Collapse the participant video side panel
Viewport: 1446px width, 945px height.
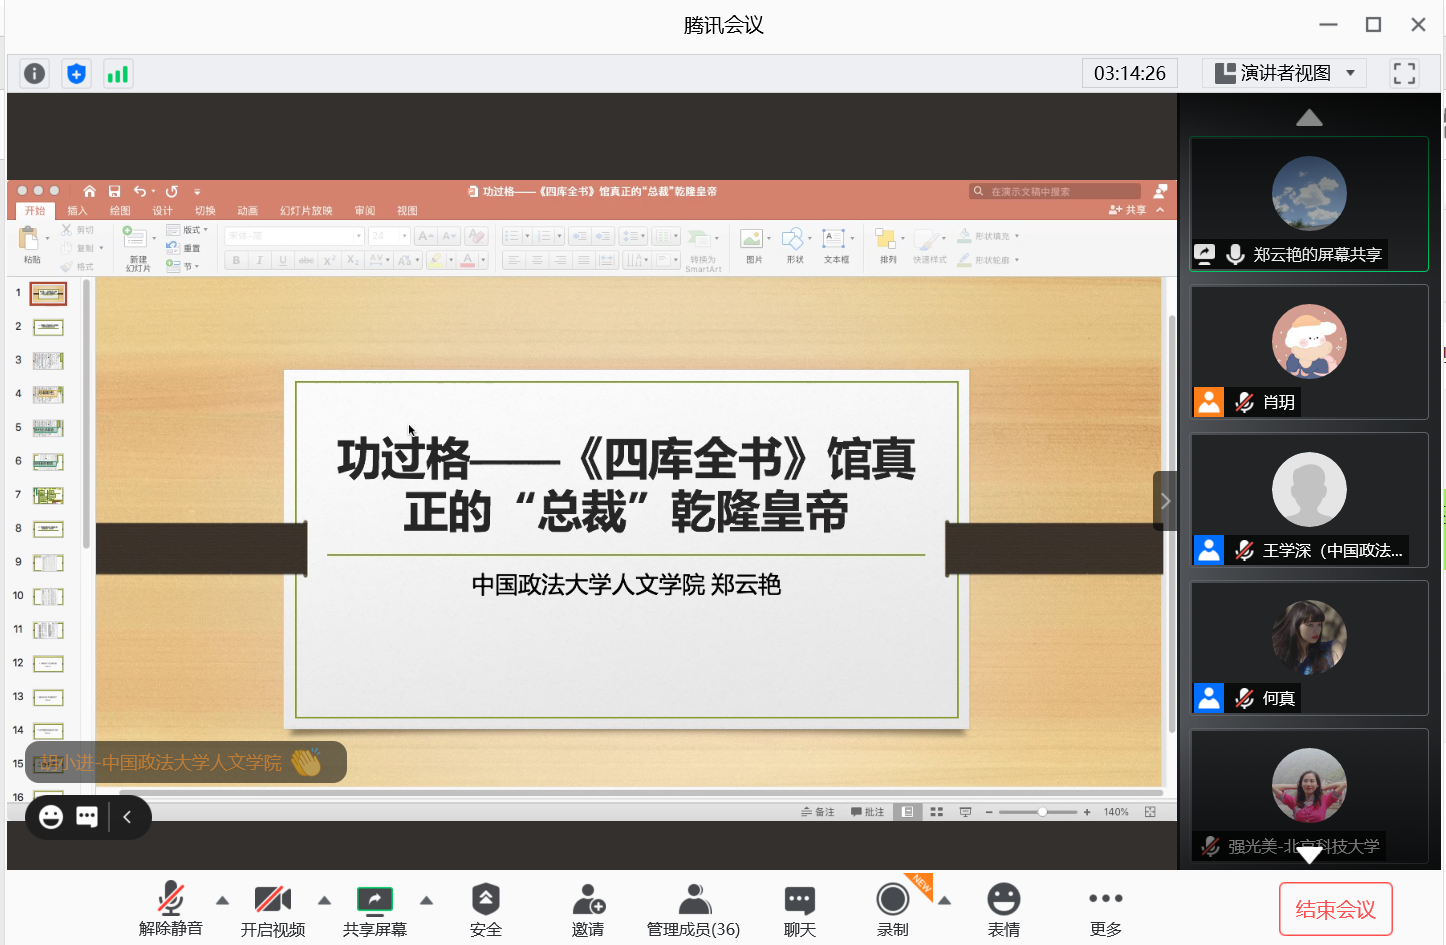tap(1165, 501)
